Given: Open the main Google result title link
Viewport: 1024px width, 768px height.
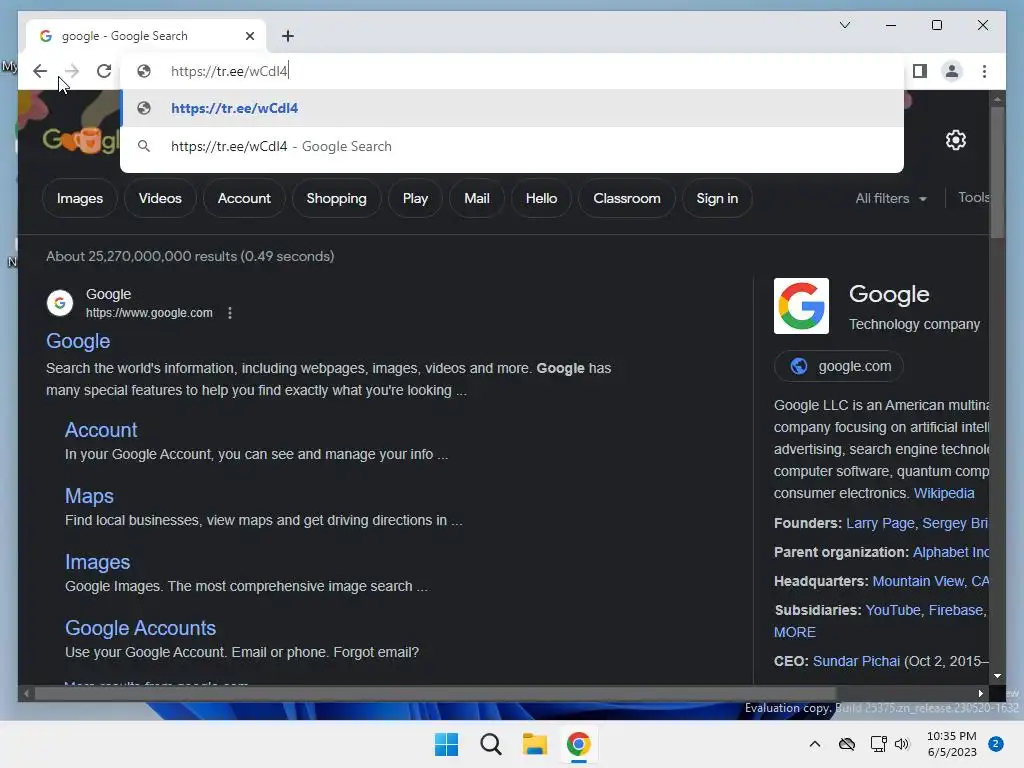Looking at the screenshot, I should coord(78,341).
